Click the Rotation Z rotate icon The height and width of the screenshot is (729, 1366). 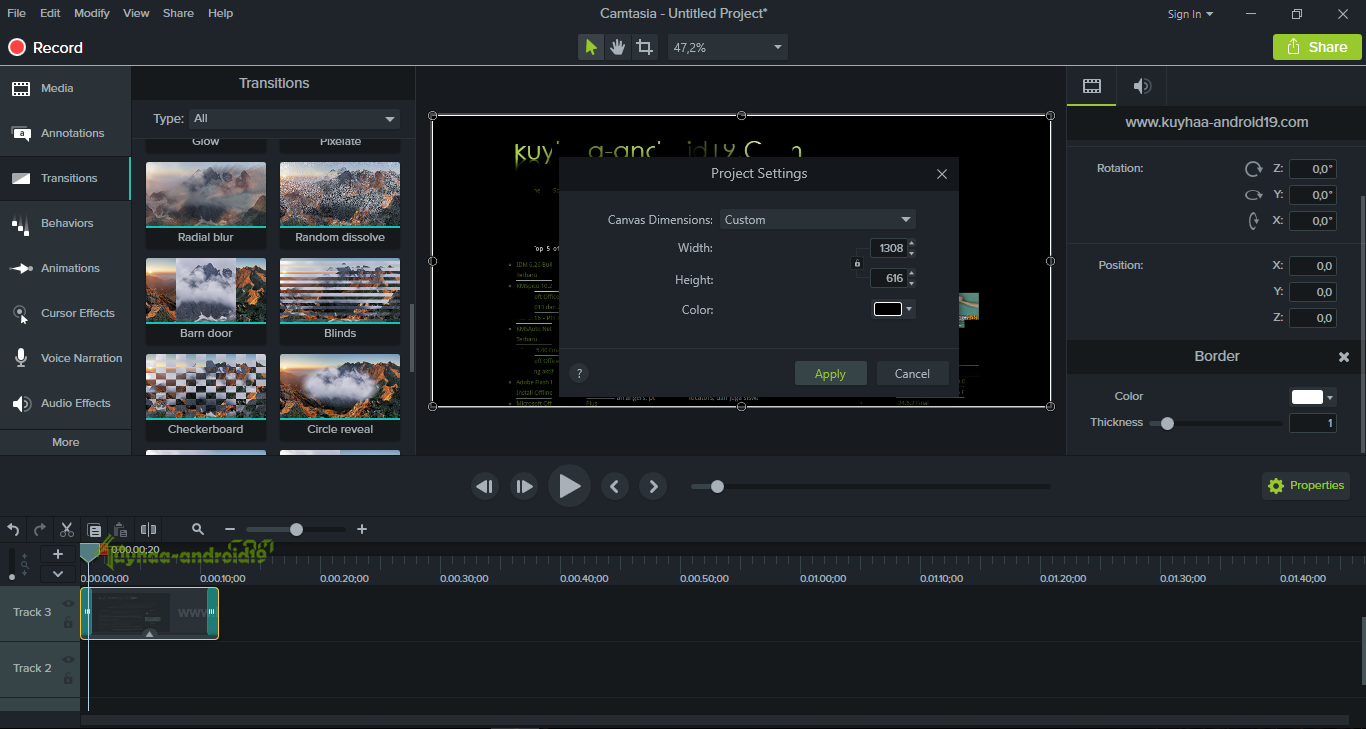point(1253,169)
